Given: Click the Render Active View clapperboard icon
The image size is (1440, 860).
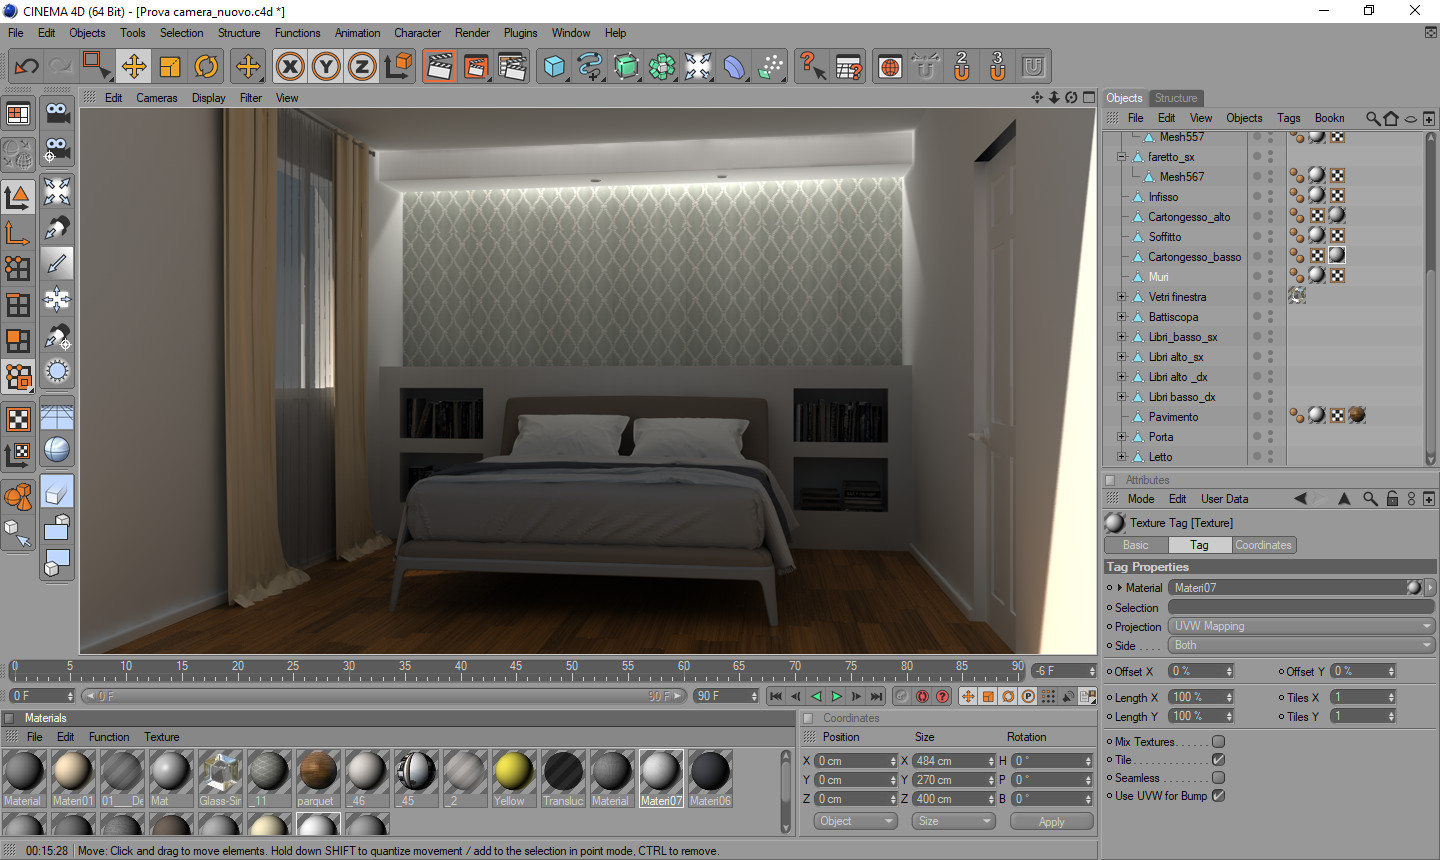Looking at the screenshot, I should click(439, 67).
